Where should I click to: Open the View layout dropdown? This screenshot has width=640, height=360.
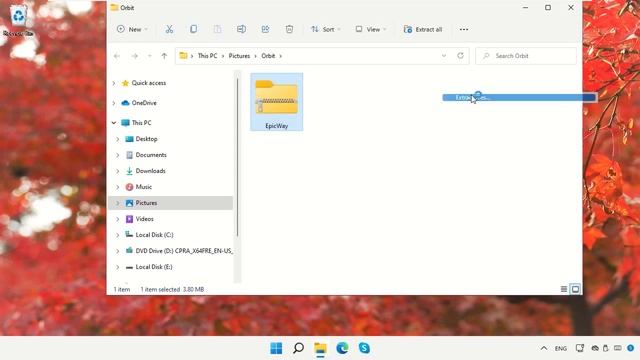point(370,29)
